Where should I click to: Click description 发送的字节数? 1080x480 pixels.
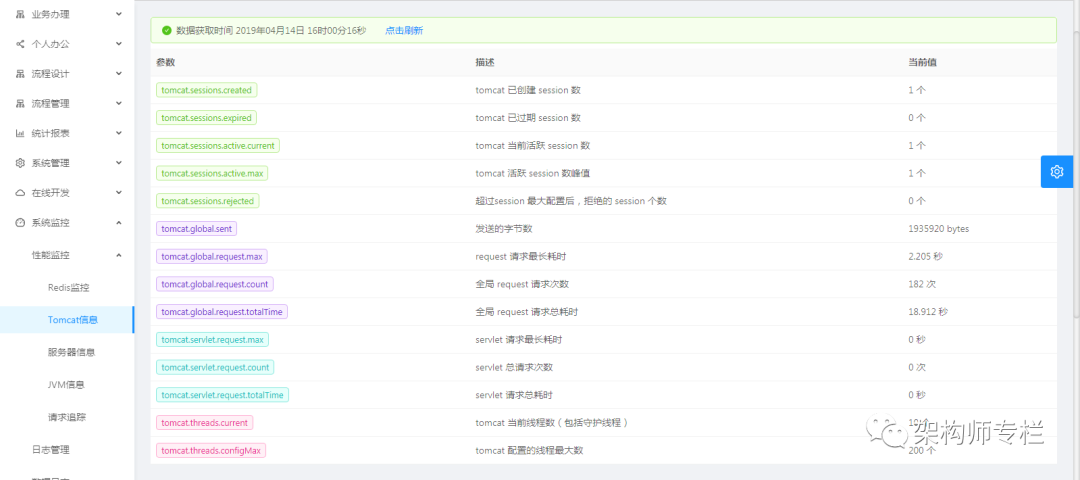coord(503,229)
